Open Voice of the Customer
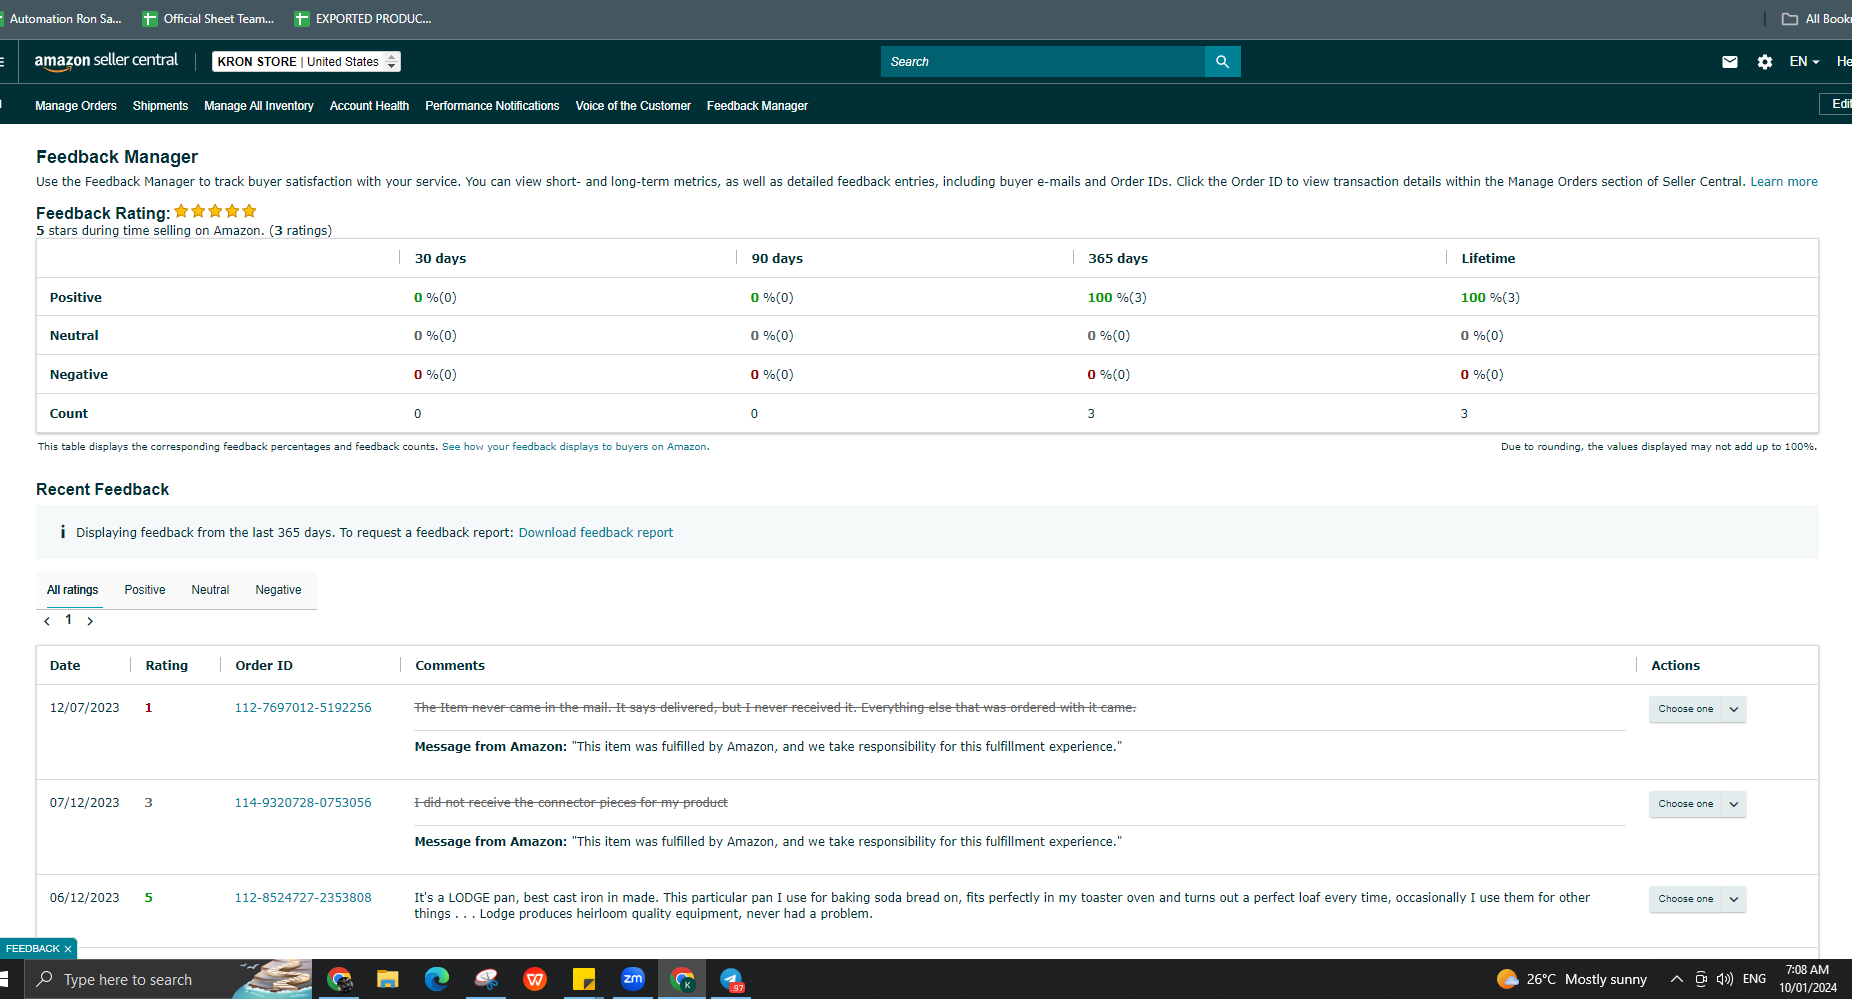 tap(633, 106)
